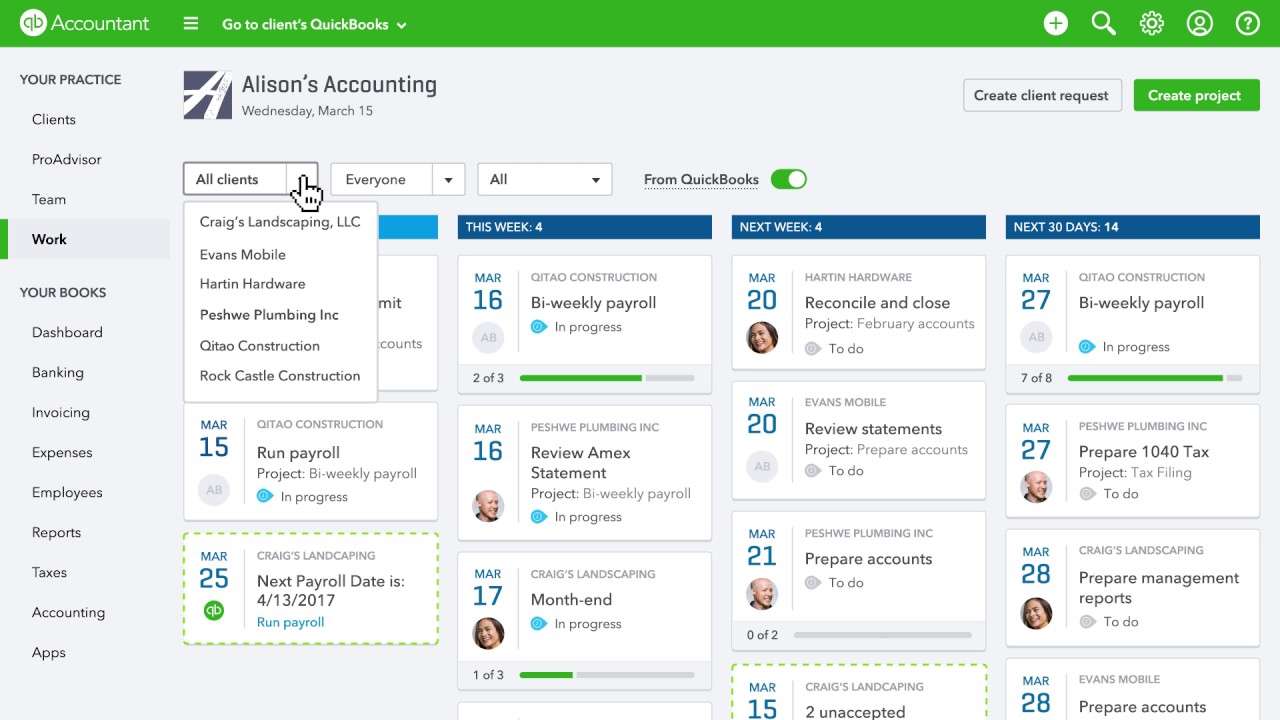Open the user profile icon
The image size is (1280, 720).
click(x=1200, y=24)
